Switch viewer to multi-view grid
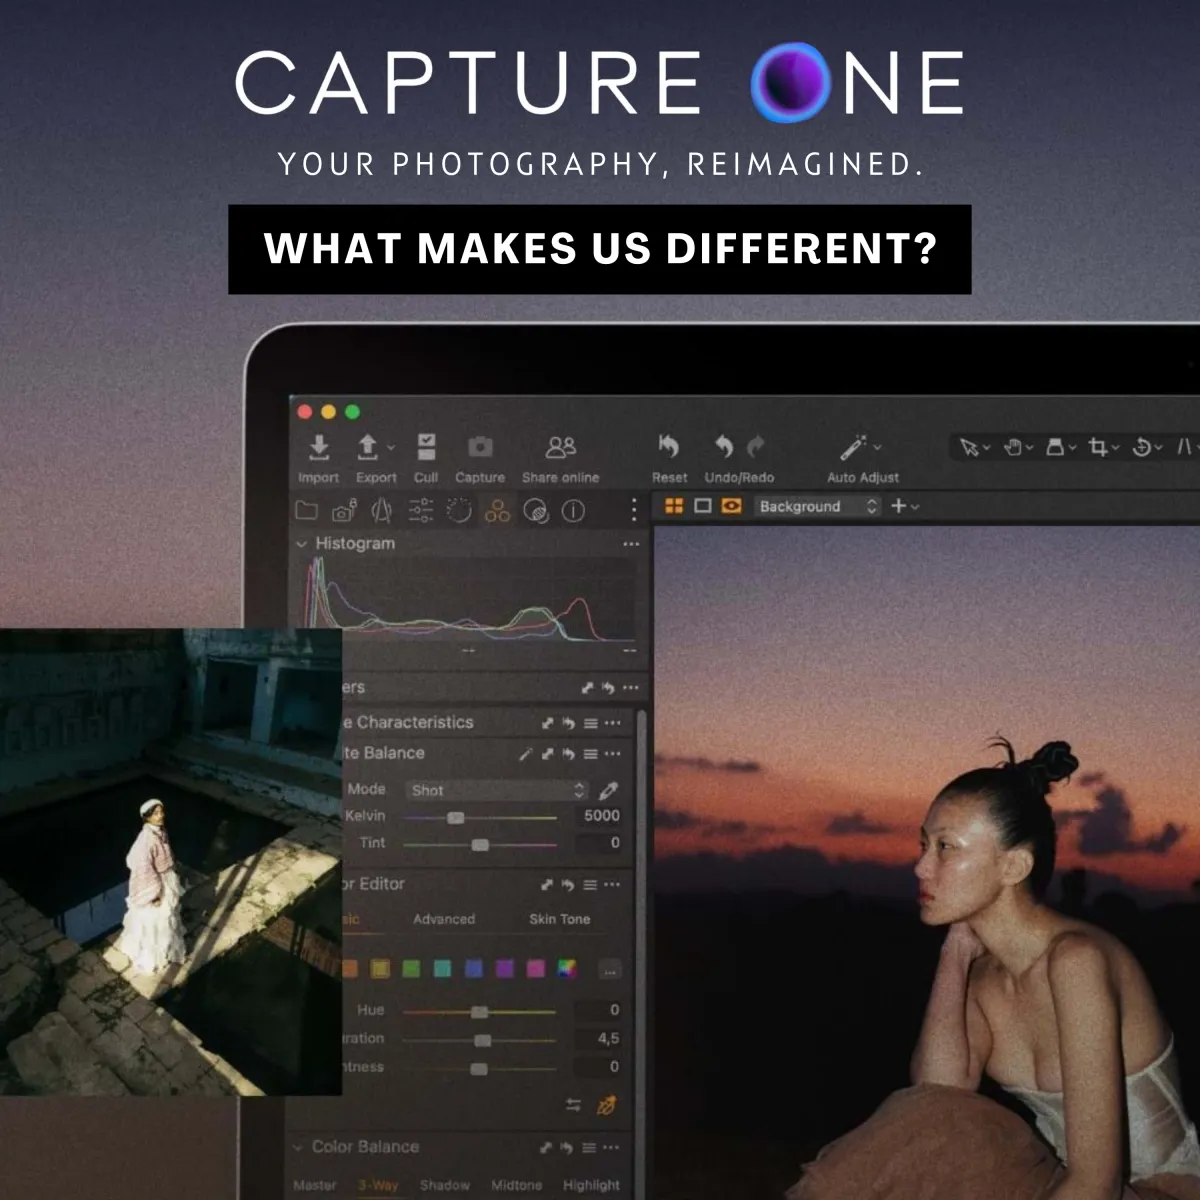 [x=674, y=506]
